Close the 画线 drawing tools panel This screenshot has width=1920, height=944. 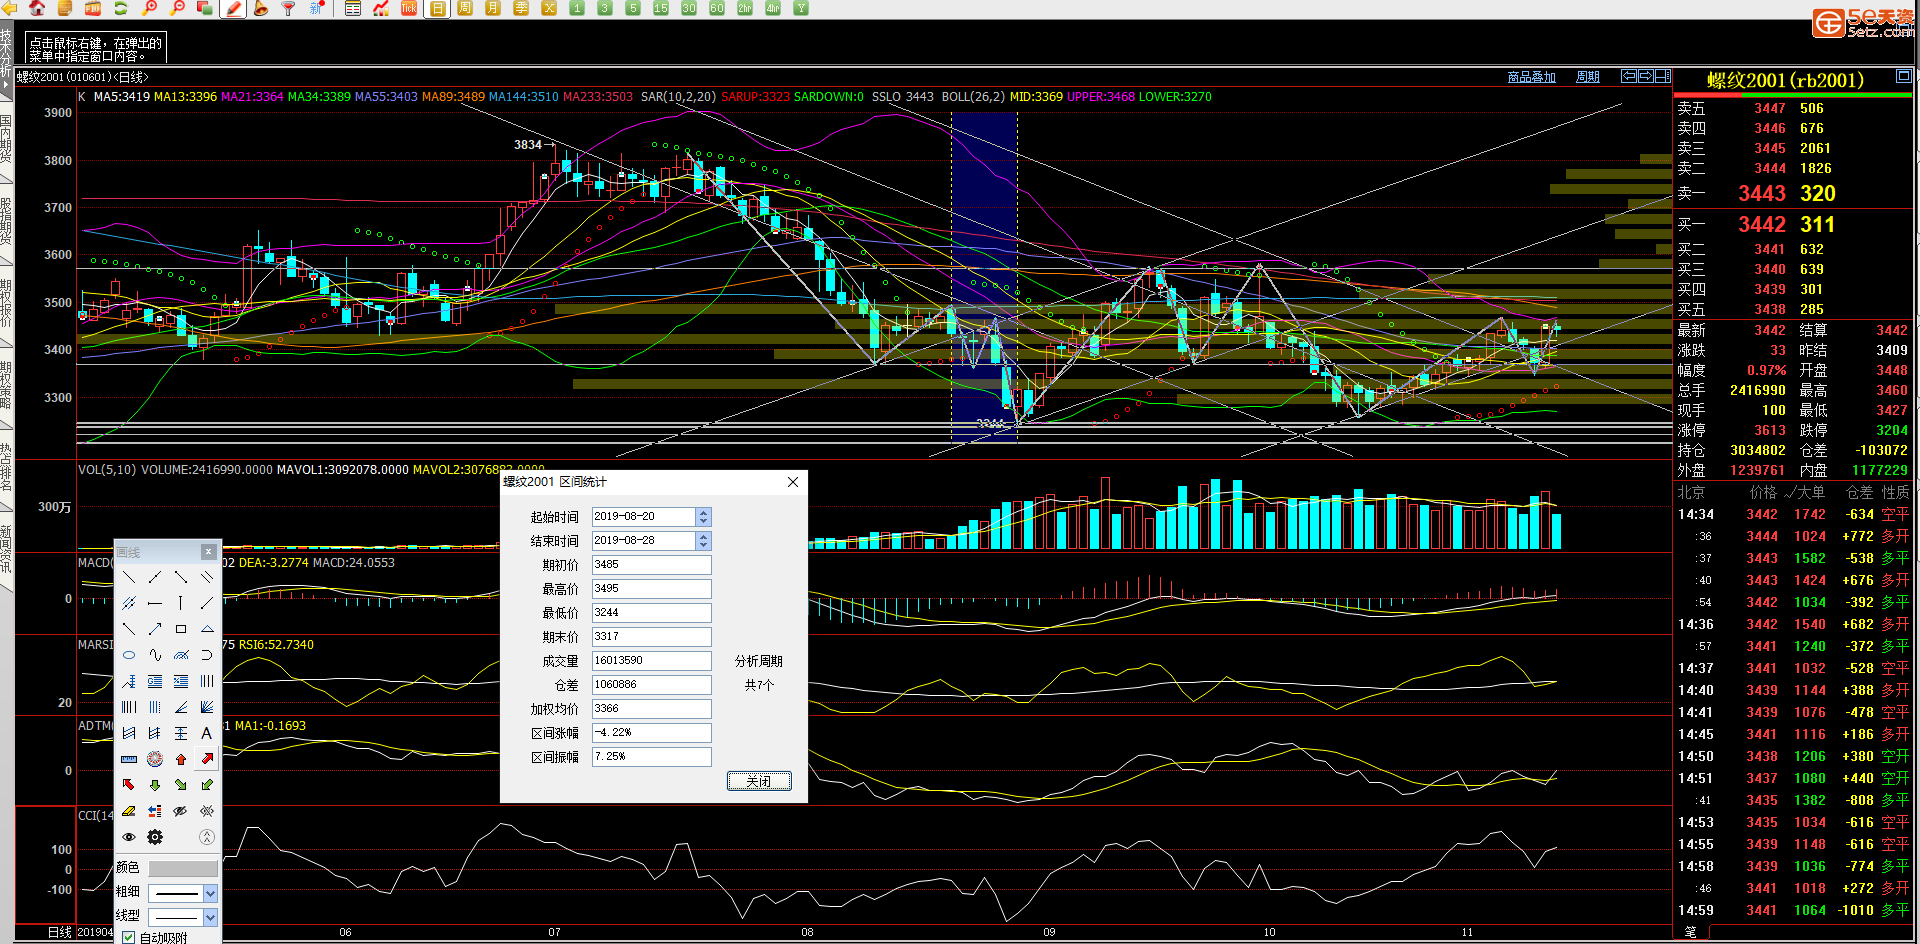[208, 552]
